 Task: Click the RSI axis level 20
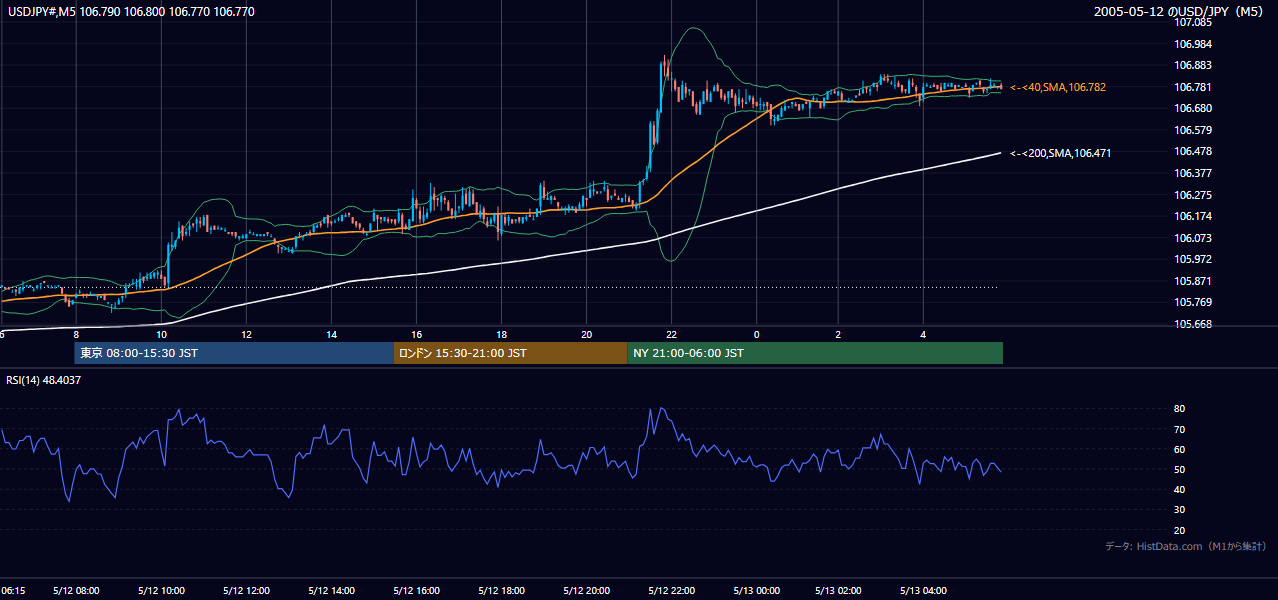(1180, 531)
